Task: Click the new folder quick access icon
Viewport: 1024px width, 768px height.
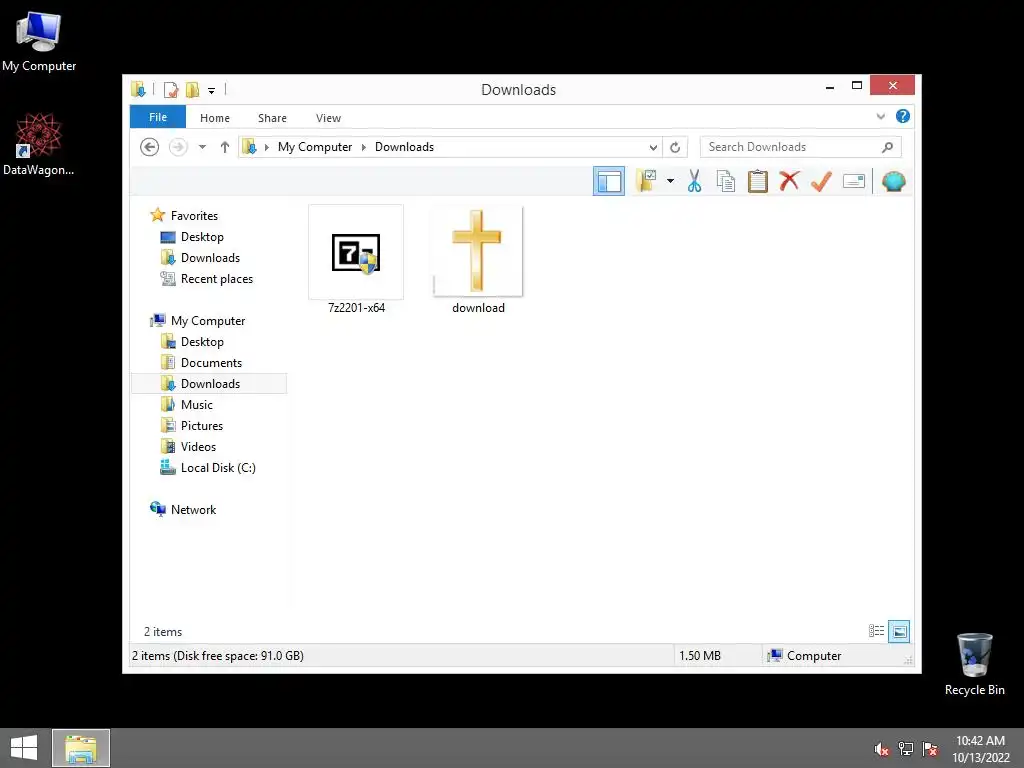Action: [x=192, y=89]
